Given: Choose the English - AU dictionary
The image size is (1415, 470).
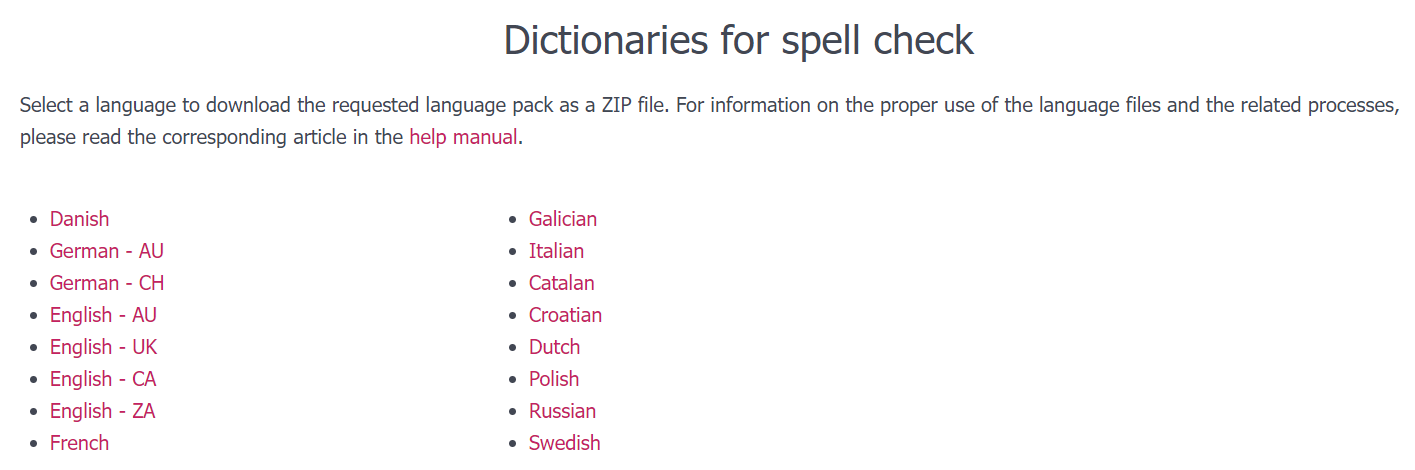Looking at the screenshot, I should [x=103, y=315].
